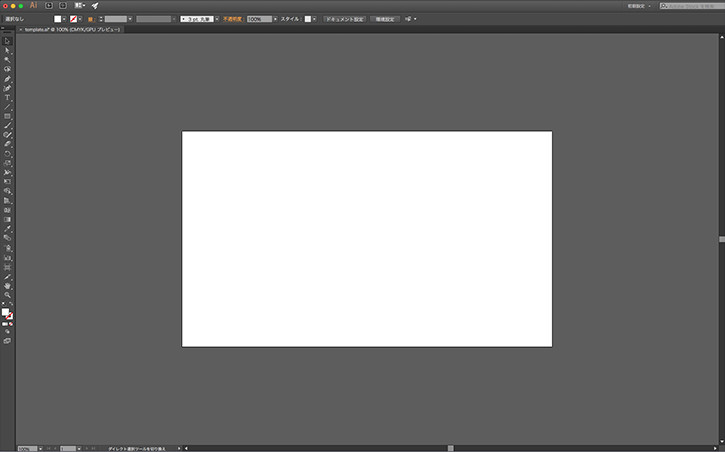Image resolution: width=725 pixels, height=452 pixels.
Task: Click the ドキュメント設定 button
Action: [x=344, y=19]
